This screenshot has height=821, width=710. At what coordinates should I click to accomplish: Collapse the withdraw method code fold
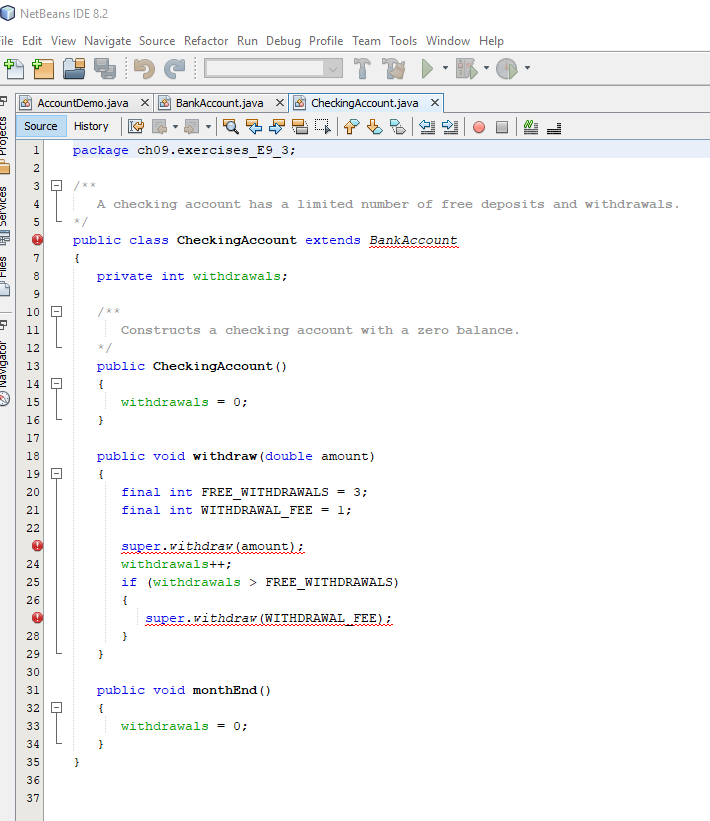click(x=57, y=474)
